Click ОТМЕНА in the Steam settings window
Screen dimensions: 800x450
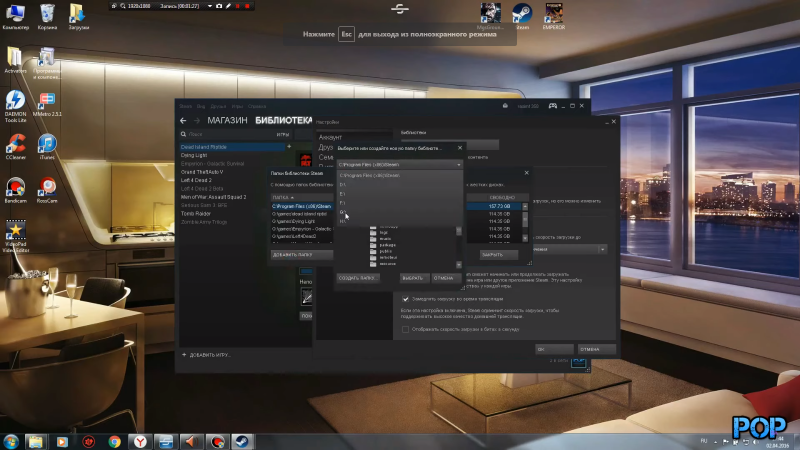[596, 349]
